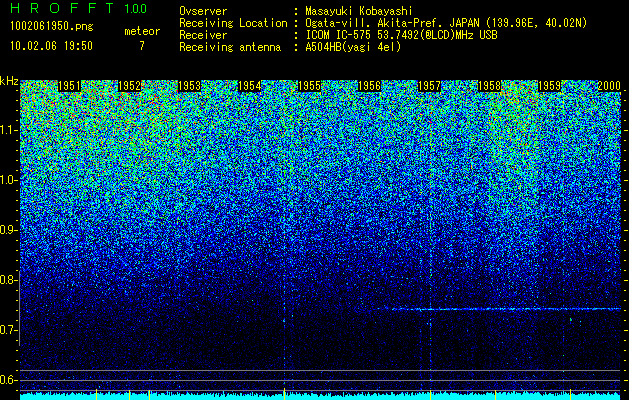Click the 1953 time marker
The width and height of the screenshot is (629, 400).
(x=189, y=86)
